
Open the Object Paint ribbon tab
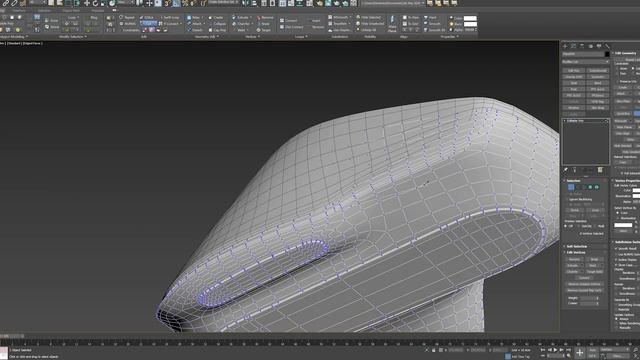[x=71, y=11]
